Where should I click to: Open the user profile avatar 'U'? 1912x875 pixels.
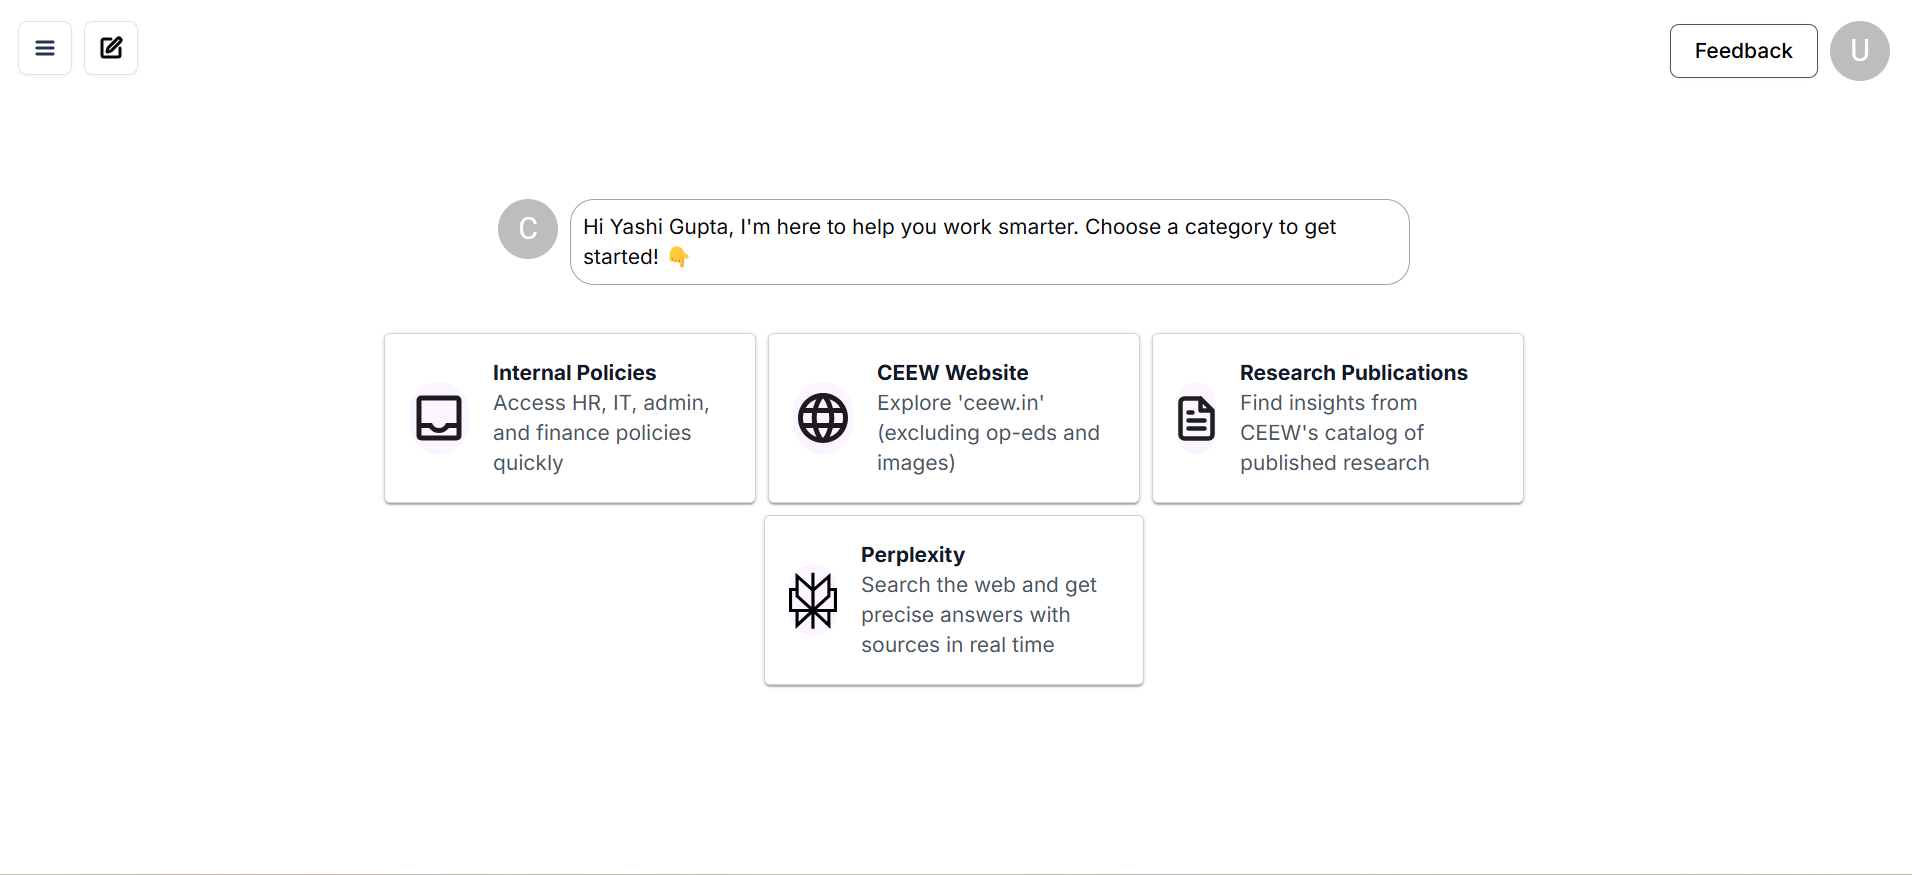click(1859, 51)
